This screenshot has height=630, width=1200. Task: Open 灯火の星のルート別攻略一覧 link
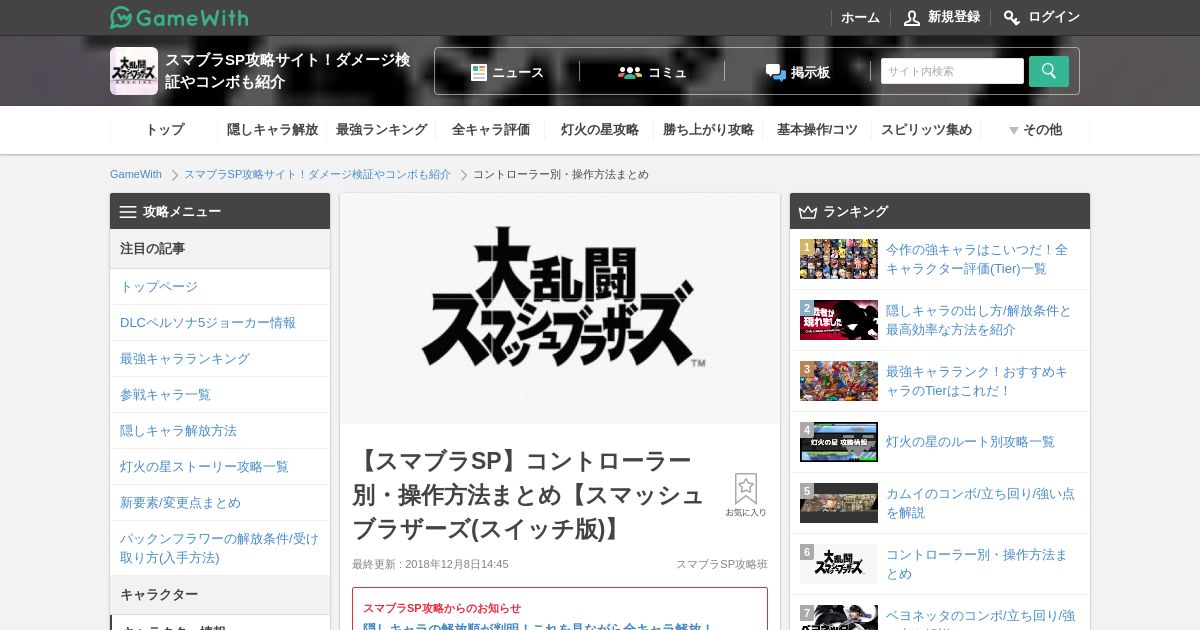(970, 442)
